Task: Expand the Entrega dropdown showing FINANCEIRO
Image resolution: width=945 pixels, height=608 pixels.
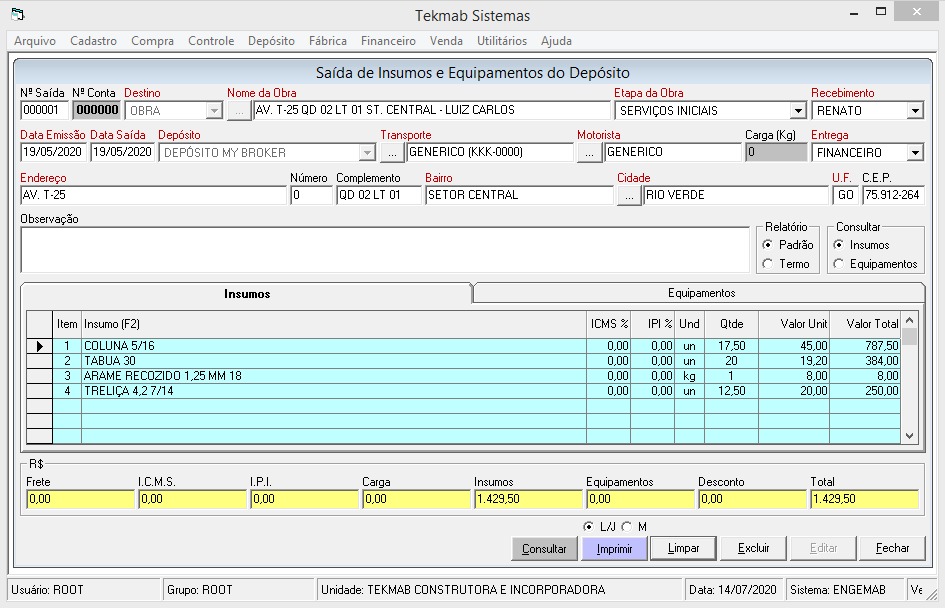Action: click(x=915, y=153)
